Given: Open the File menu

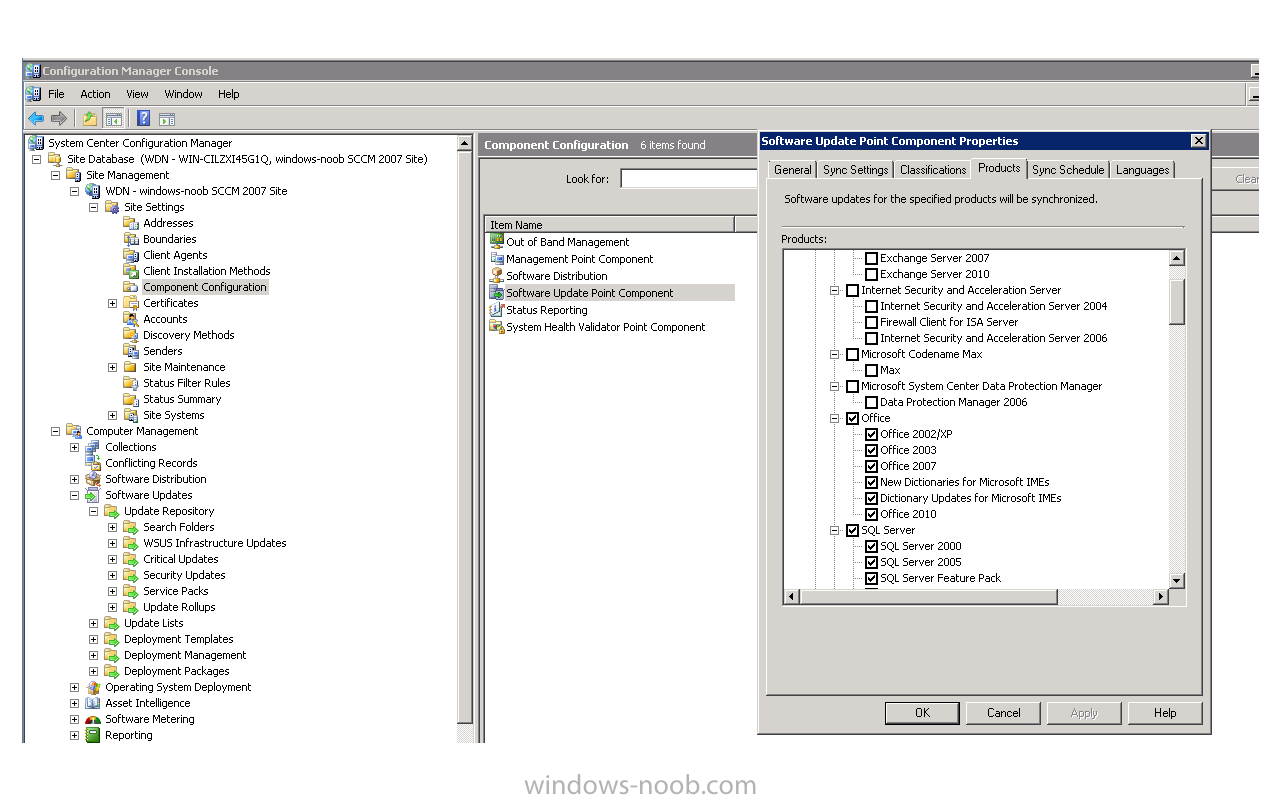Looking at the screenshot, I should (56, 94).
